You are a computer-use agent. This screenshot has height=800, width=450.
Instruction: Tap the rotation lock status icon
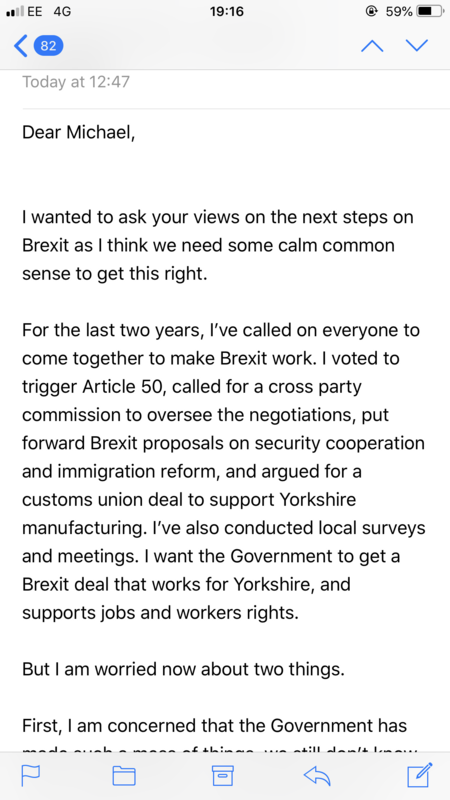pos(372,11)
